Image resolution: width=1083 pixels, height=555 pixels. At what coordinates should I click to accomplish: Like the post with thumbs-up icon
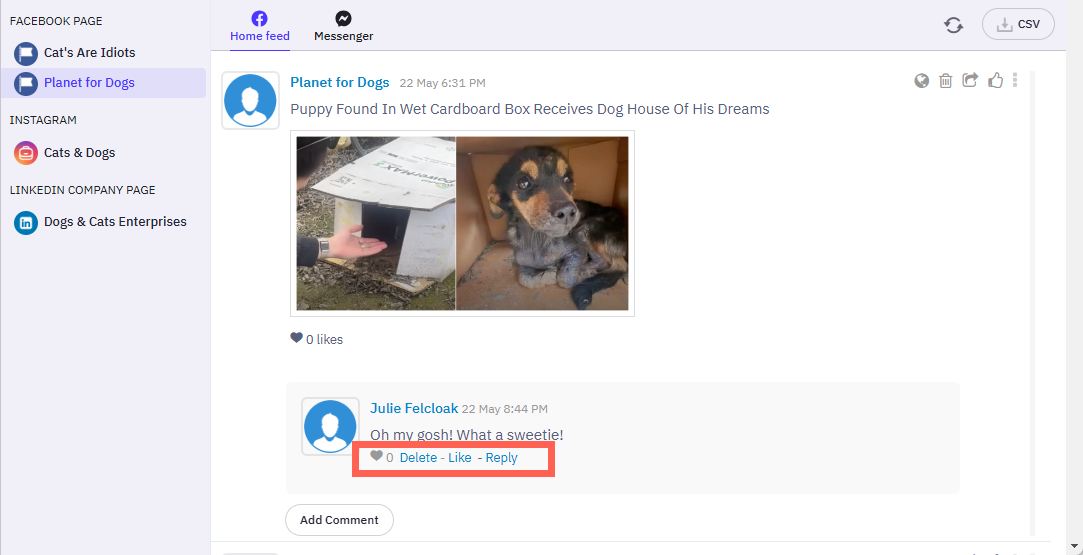click(x=995, y=81)
